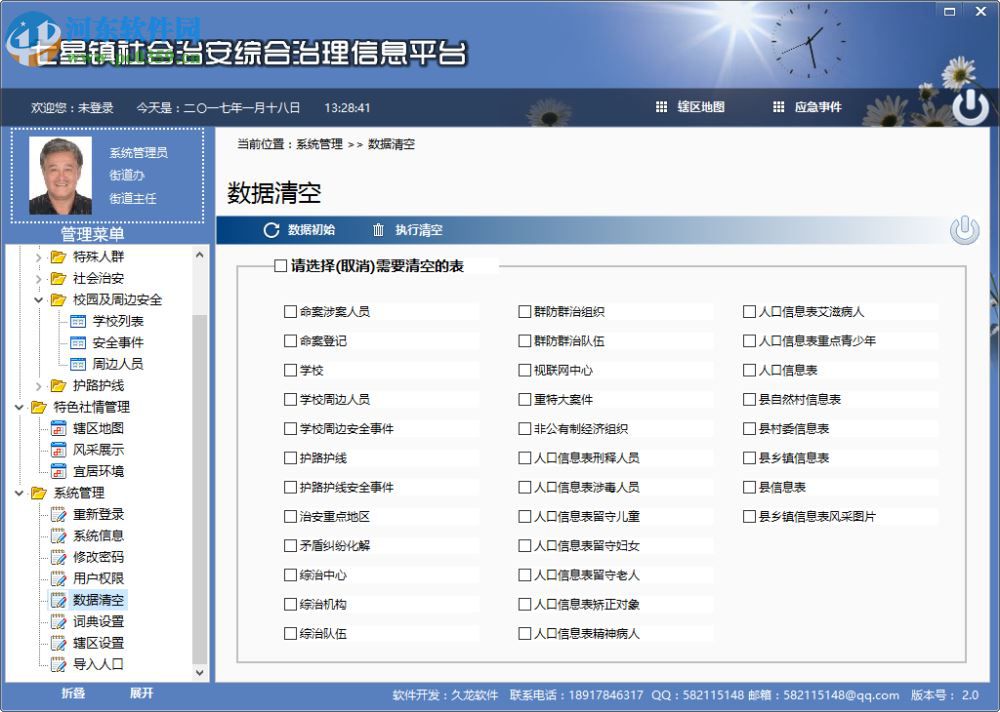Viewport: 1000px width, 712px height.
Task: Click the power icon on the toolbar right
Action: coord(963,229)
